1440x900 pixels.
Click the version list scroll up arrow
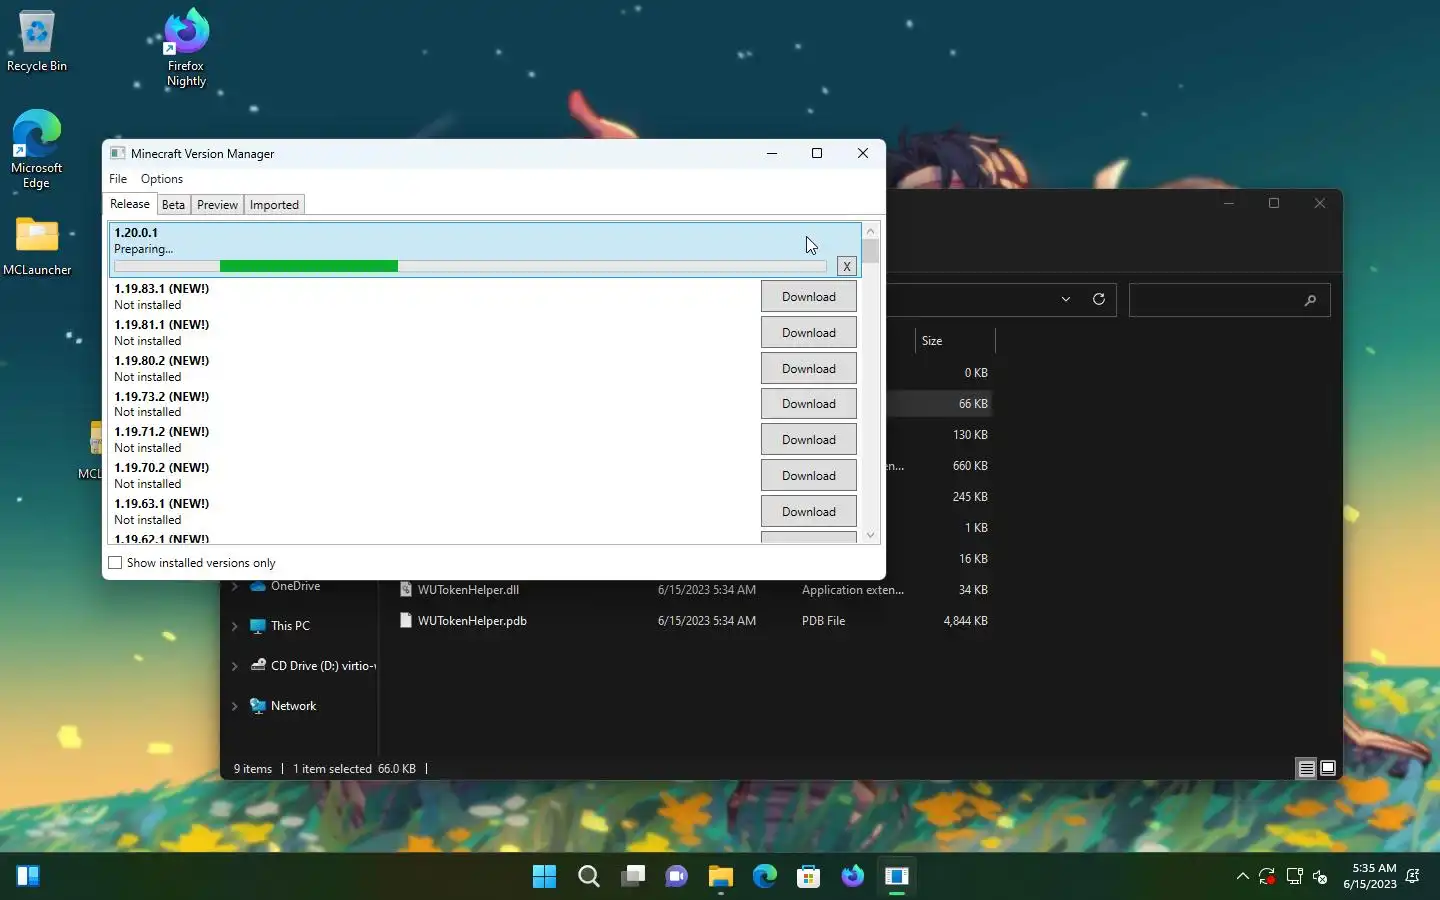point(870,231)
